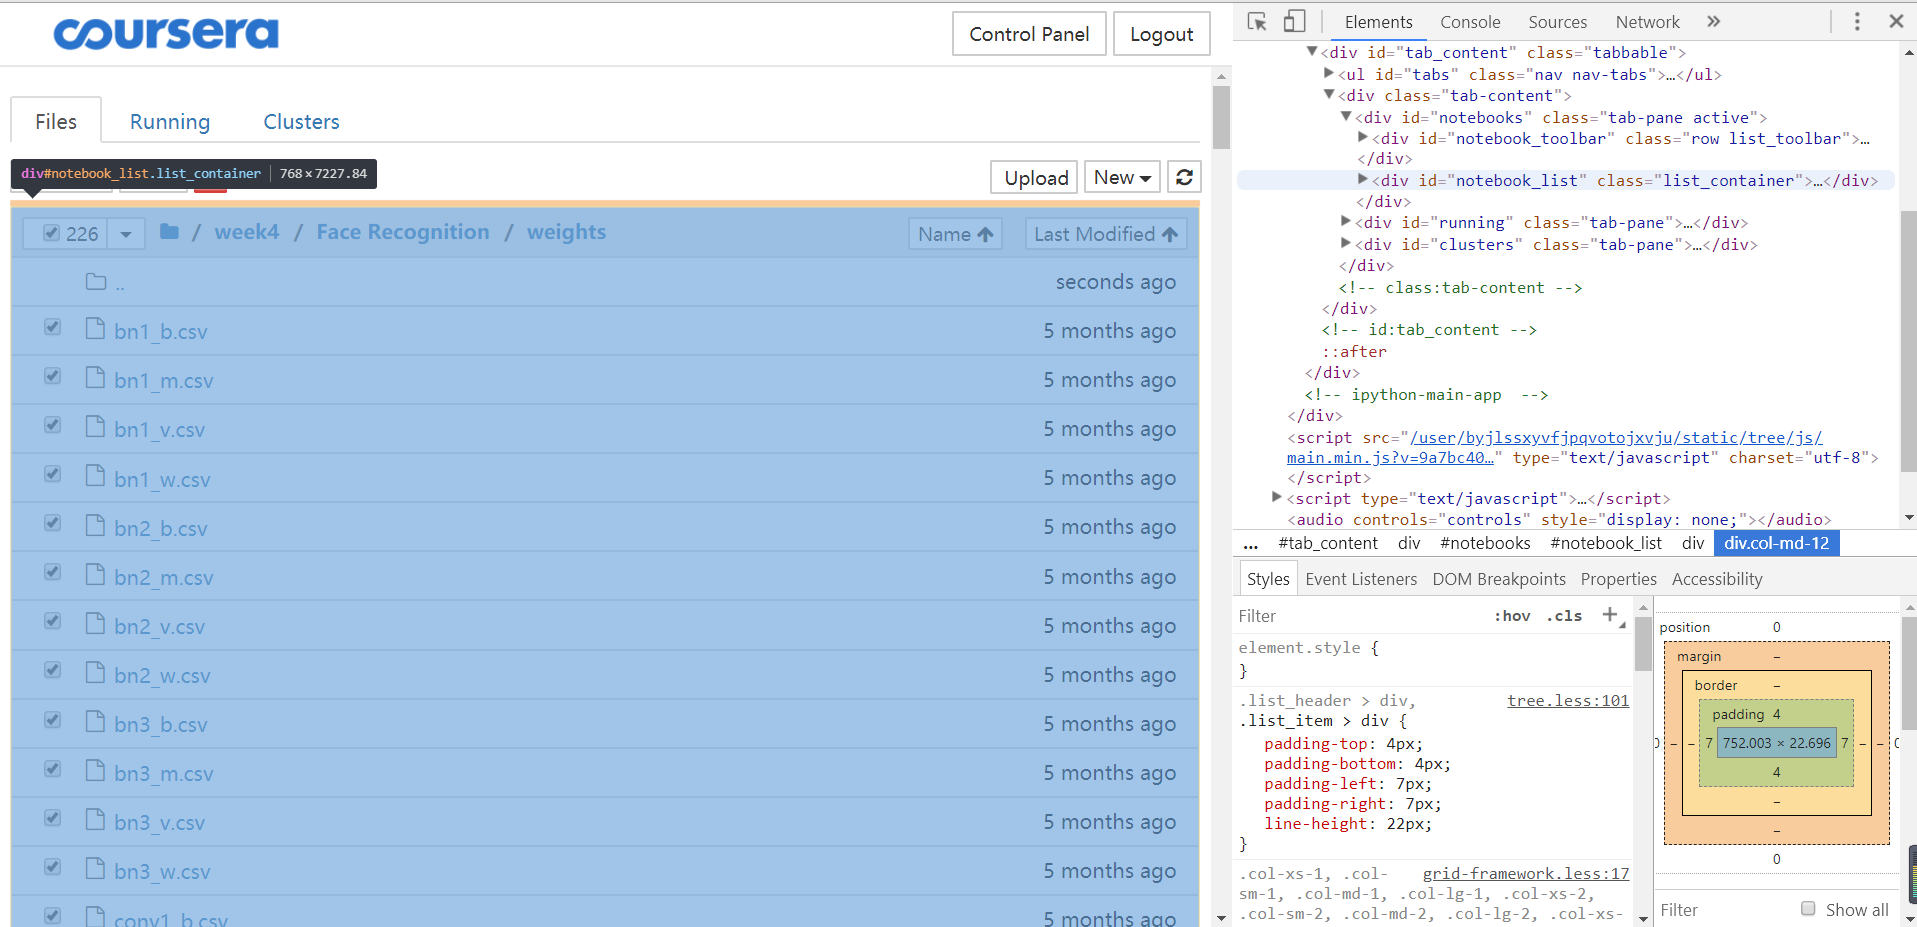This screenshot has height=927, width=1917.
Task: Click the Control Panel button
Action: [x=1029, y=34]
